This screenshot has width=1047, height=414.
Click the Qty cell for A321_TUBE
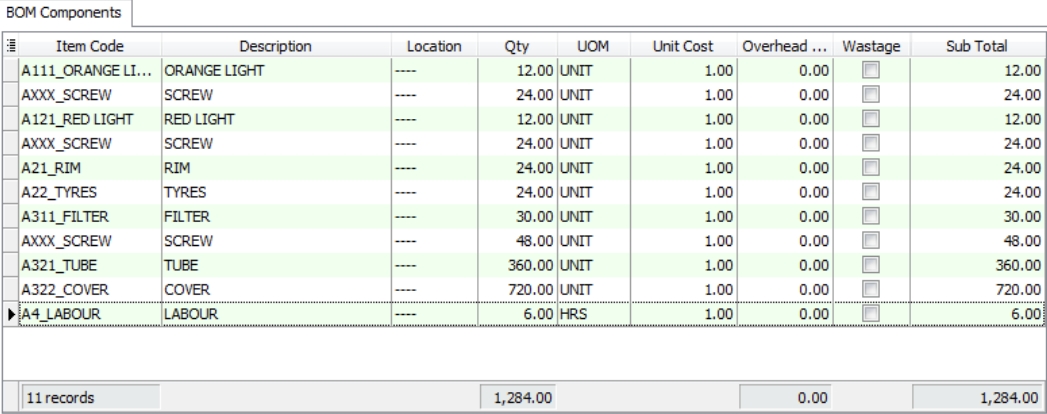pyautogui.click(x=517, y=266)
